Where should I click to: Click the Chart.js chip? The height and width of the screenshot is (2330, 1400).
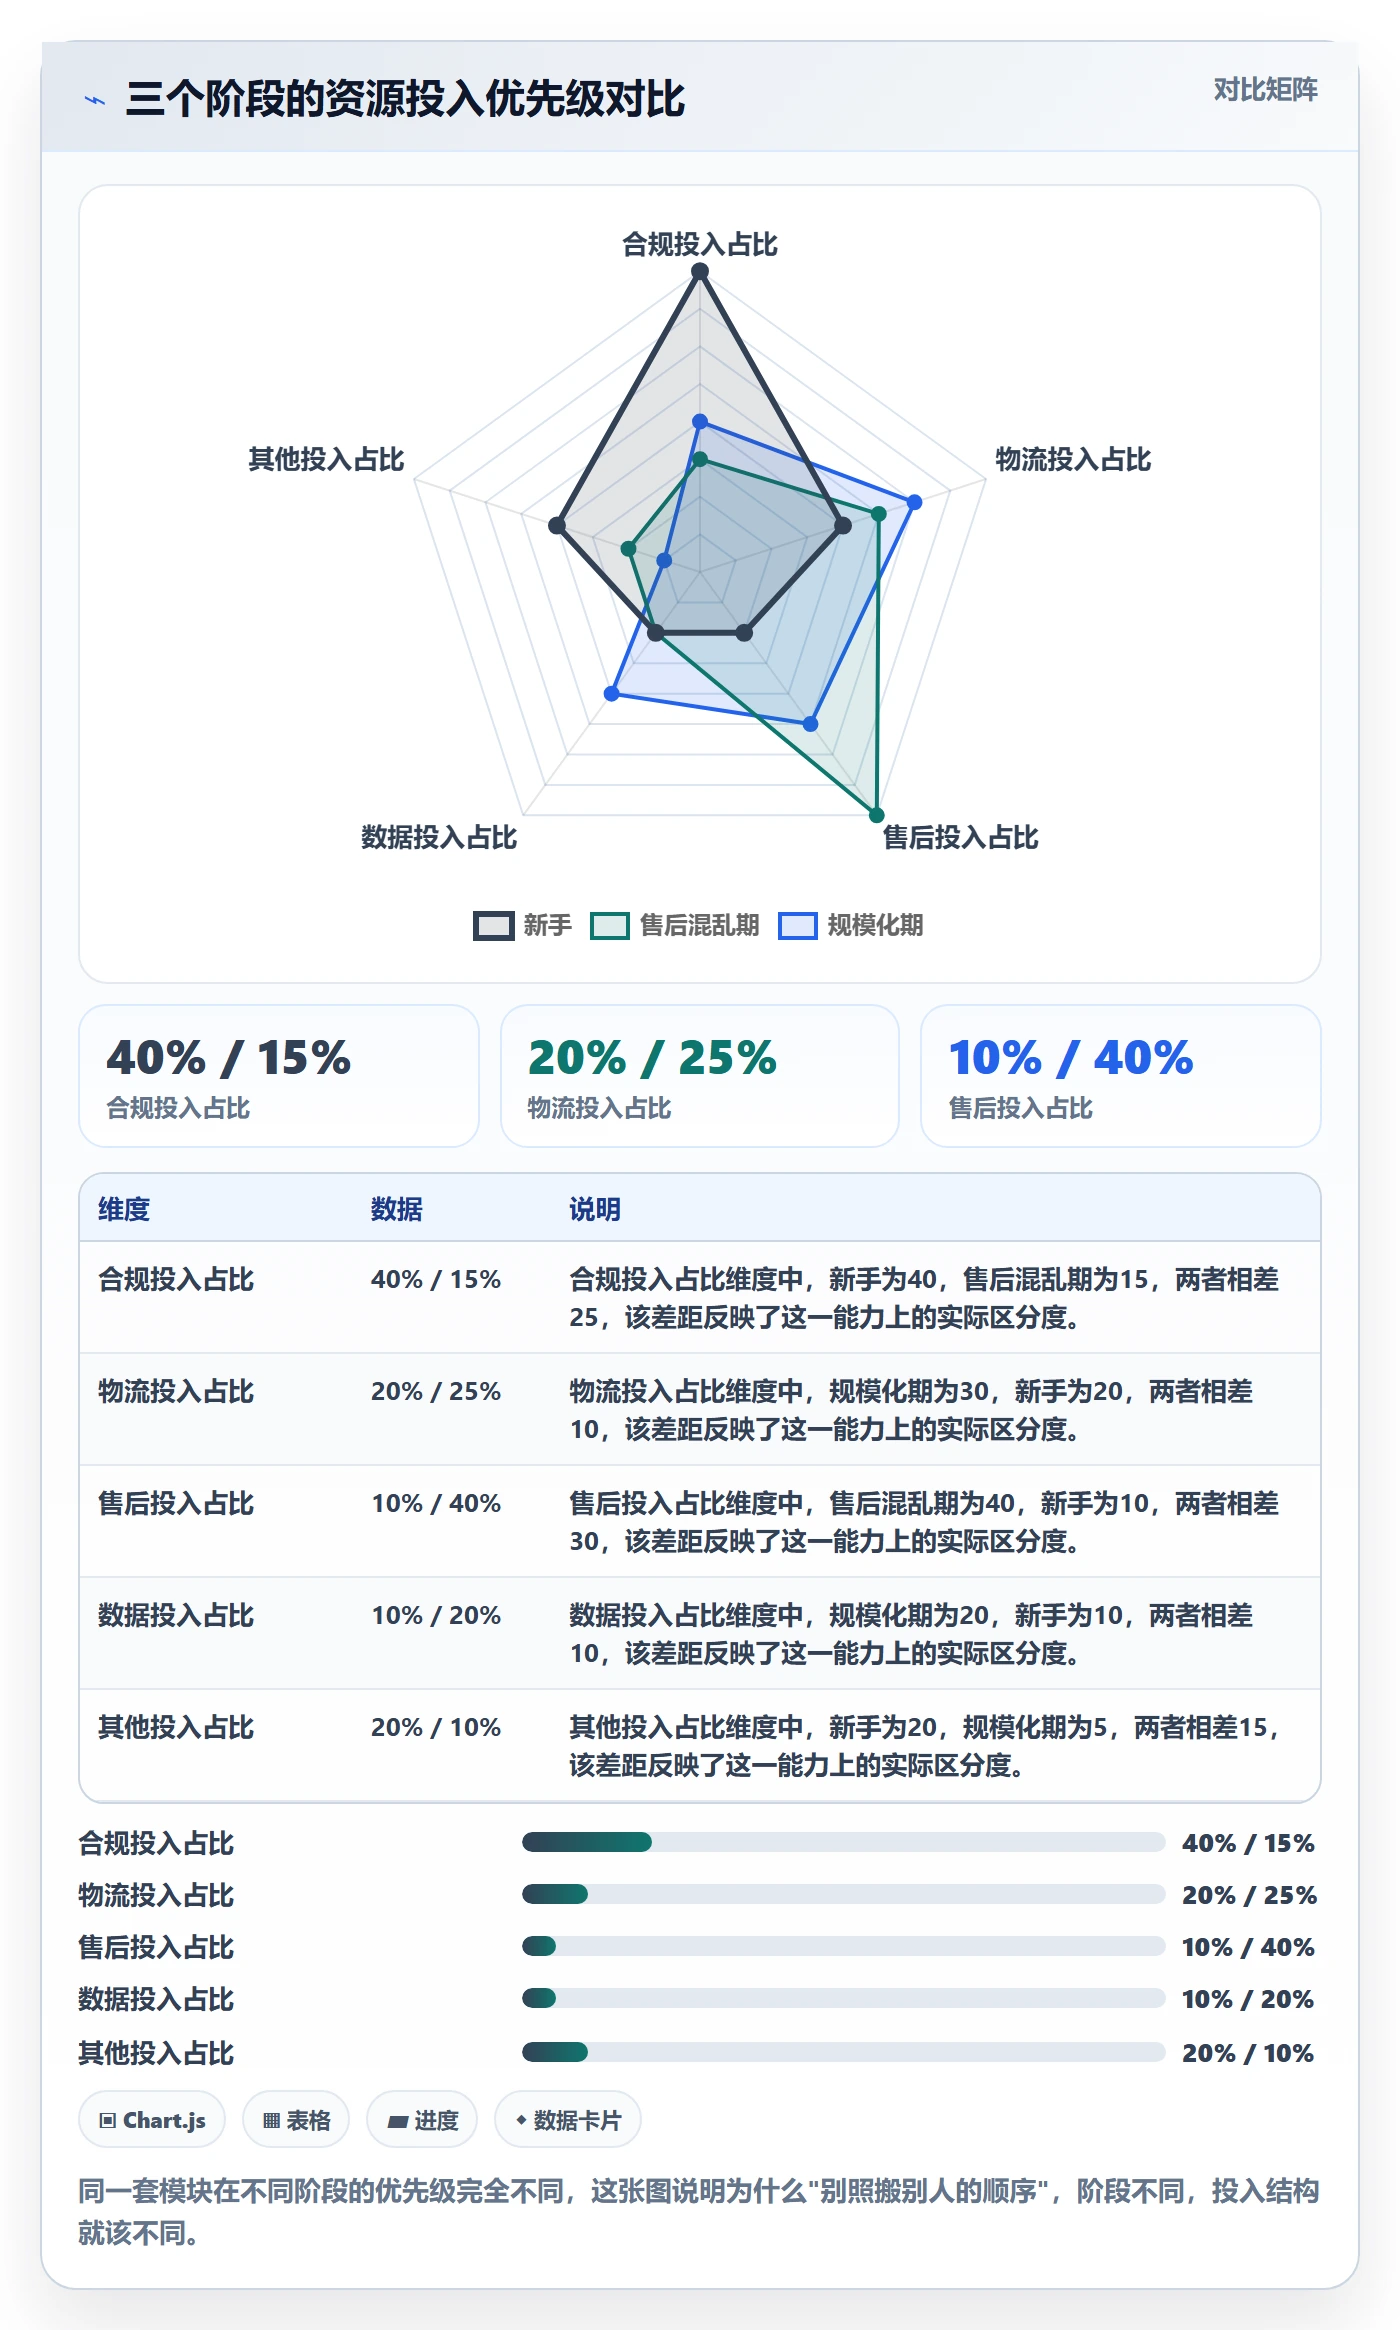152,2120
